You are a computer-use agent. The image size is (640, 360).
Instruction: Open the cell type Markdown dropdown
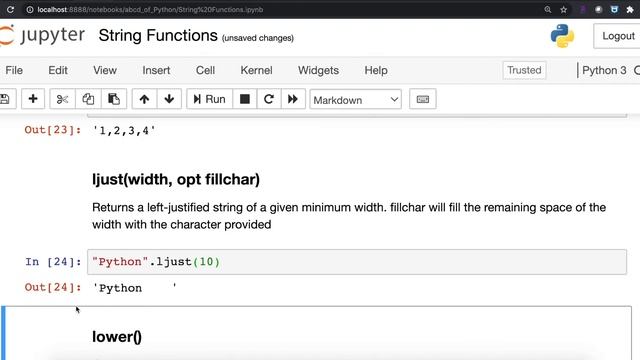click(x=356, y=100)
